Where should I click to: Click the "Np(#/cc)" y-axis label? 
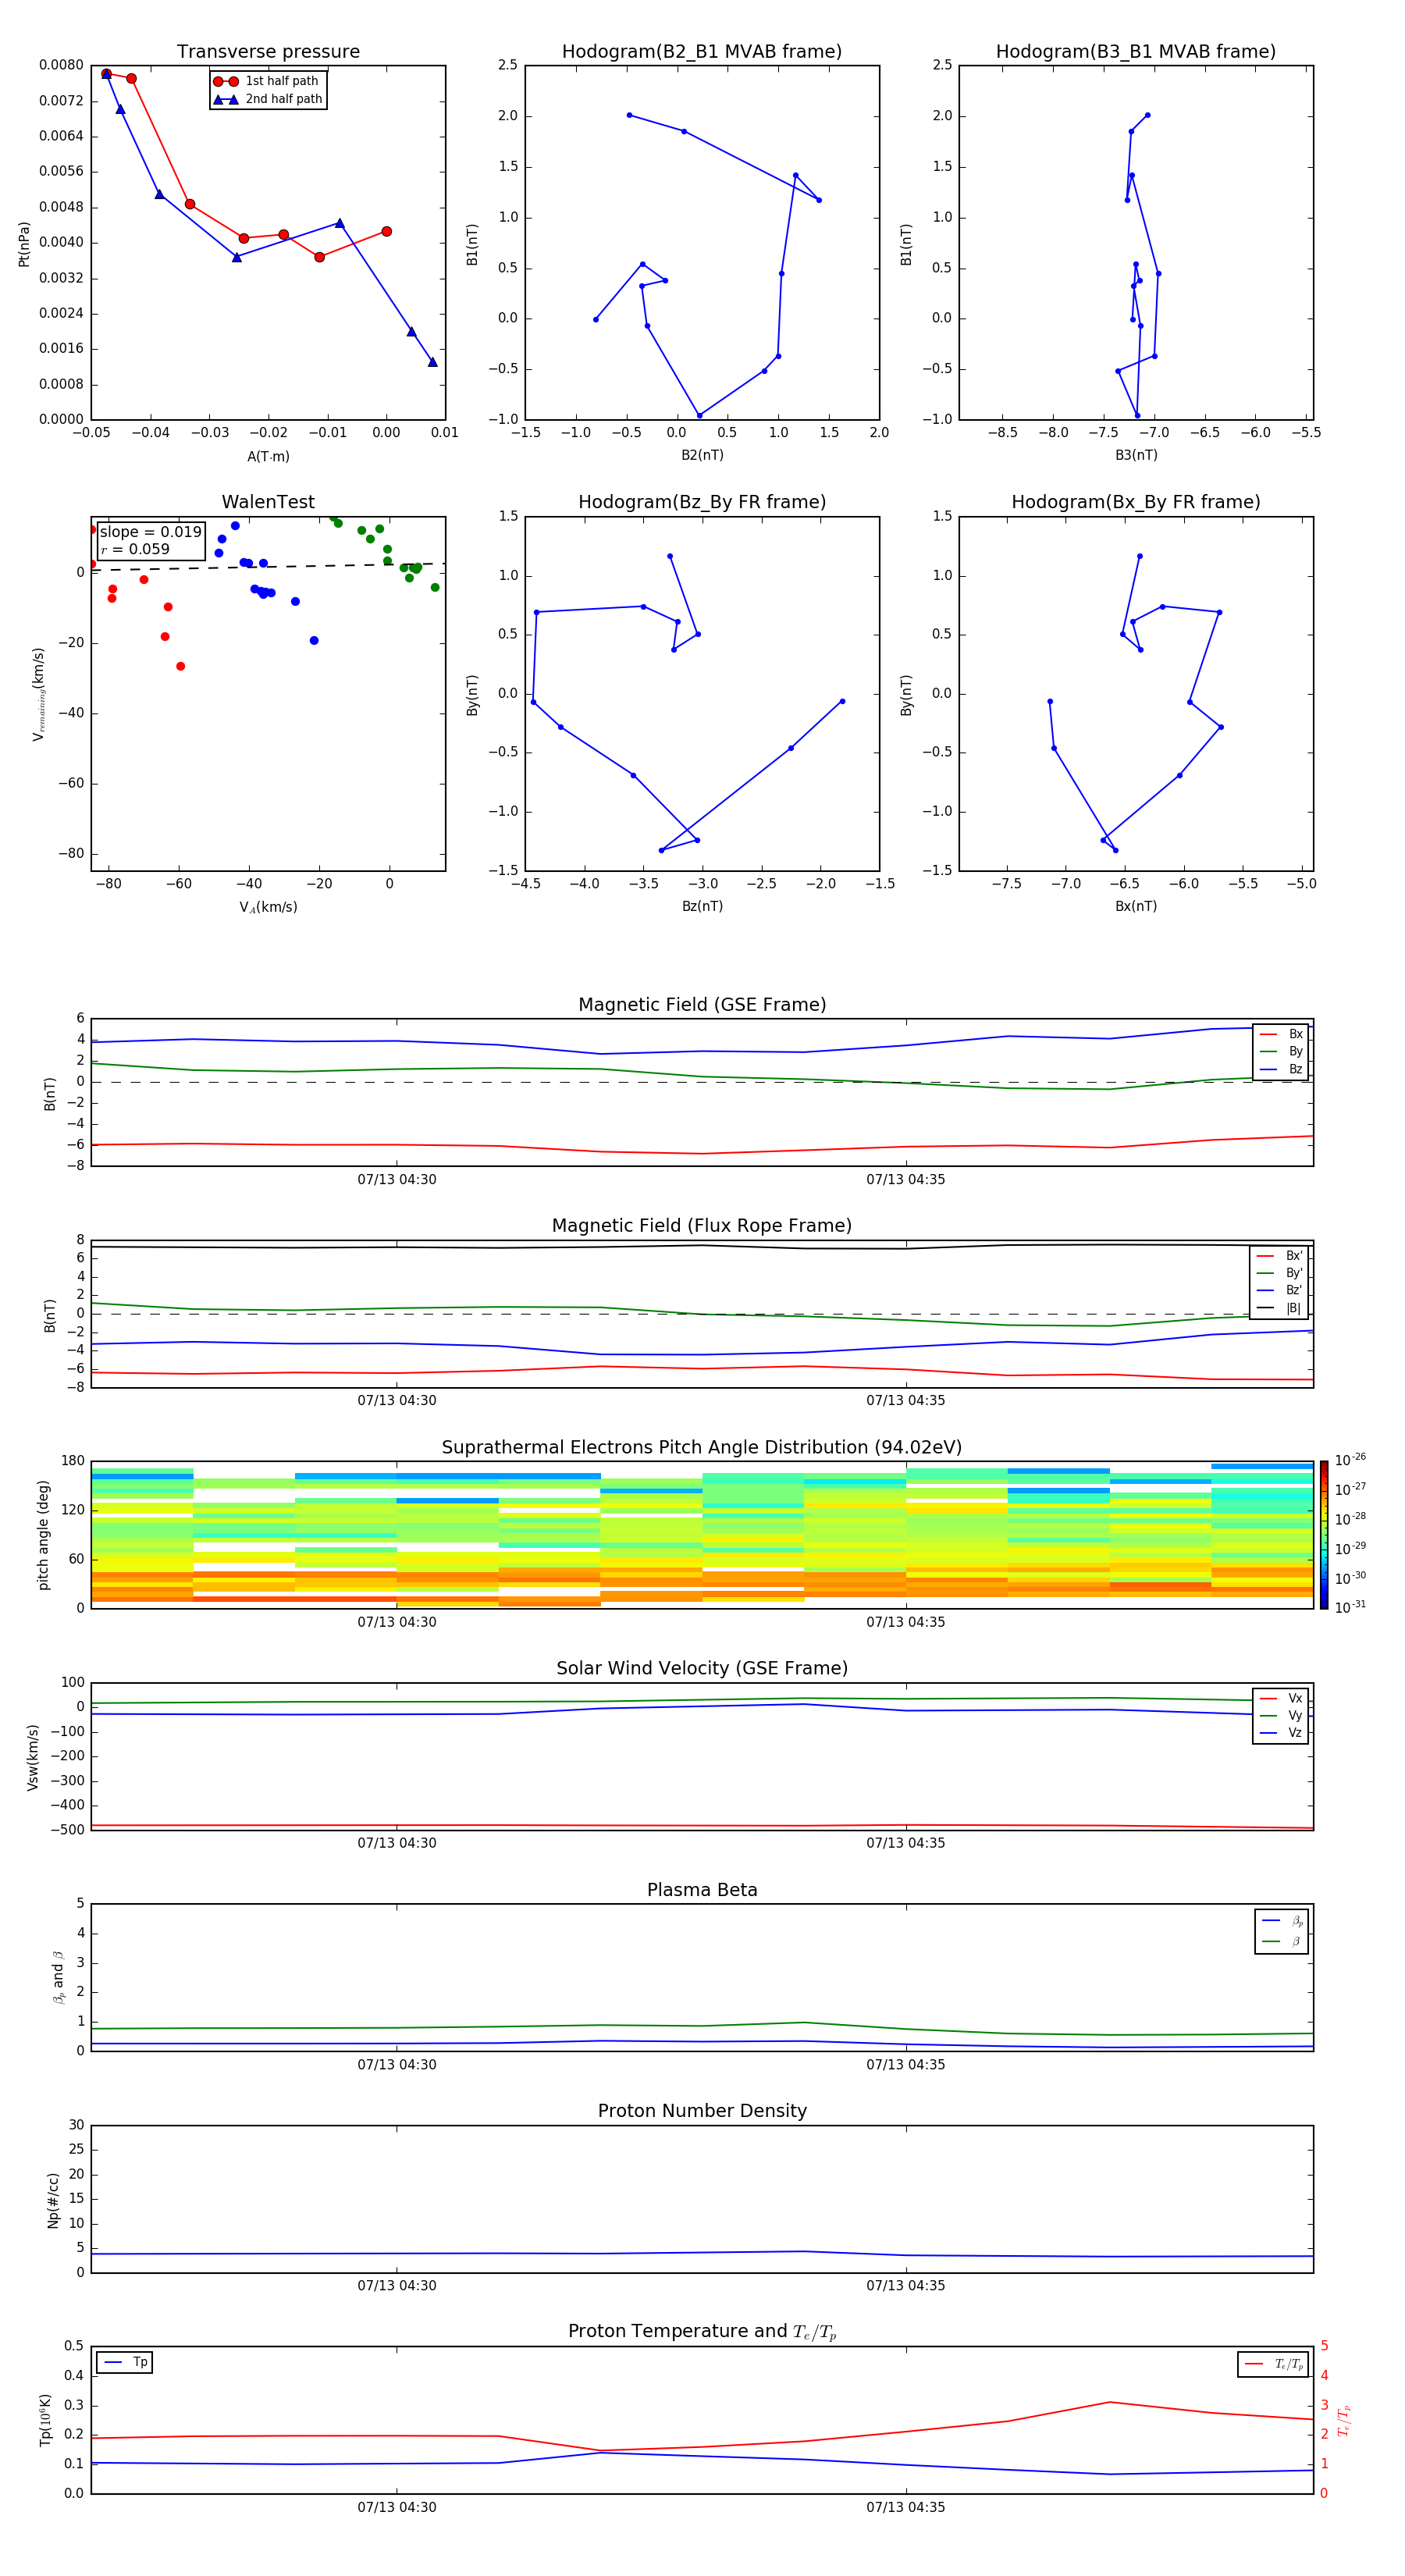(53, 2200)
